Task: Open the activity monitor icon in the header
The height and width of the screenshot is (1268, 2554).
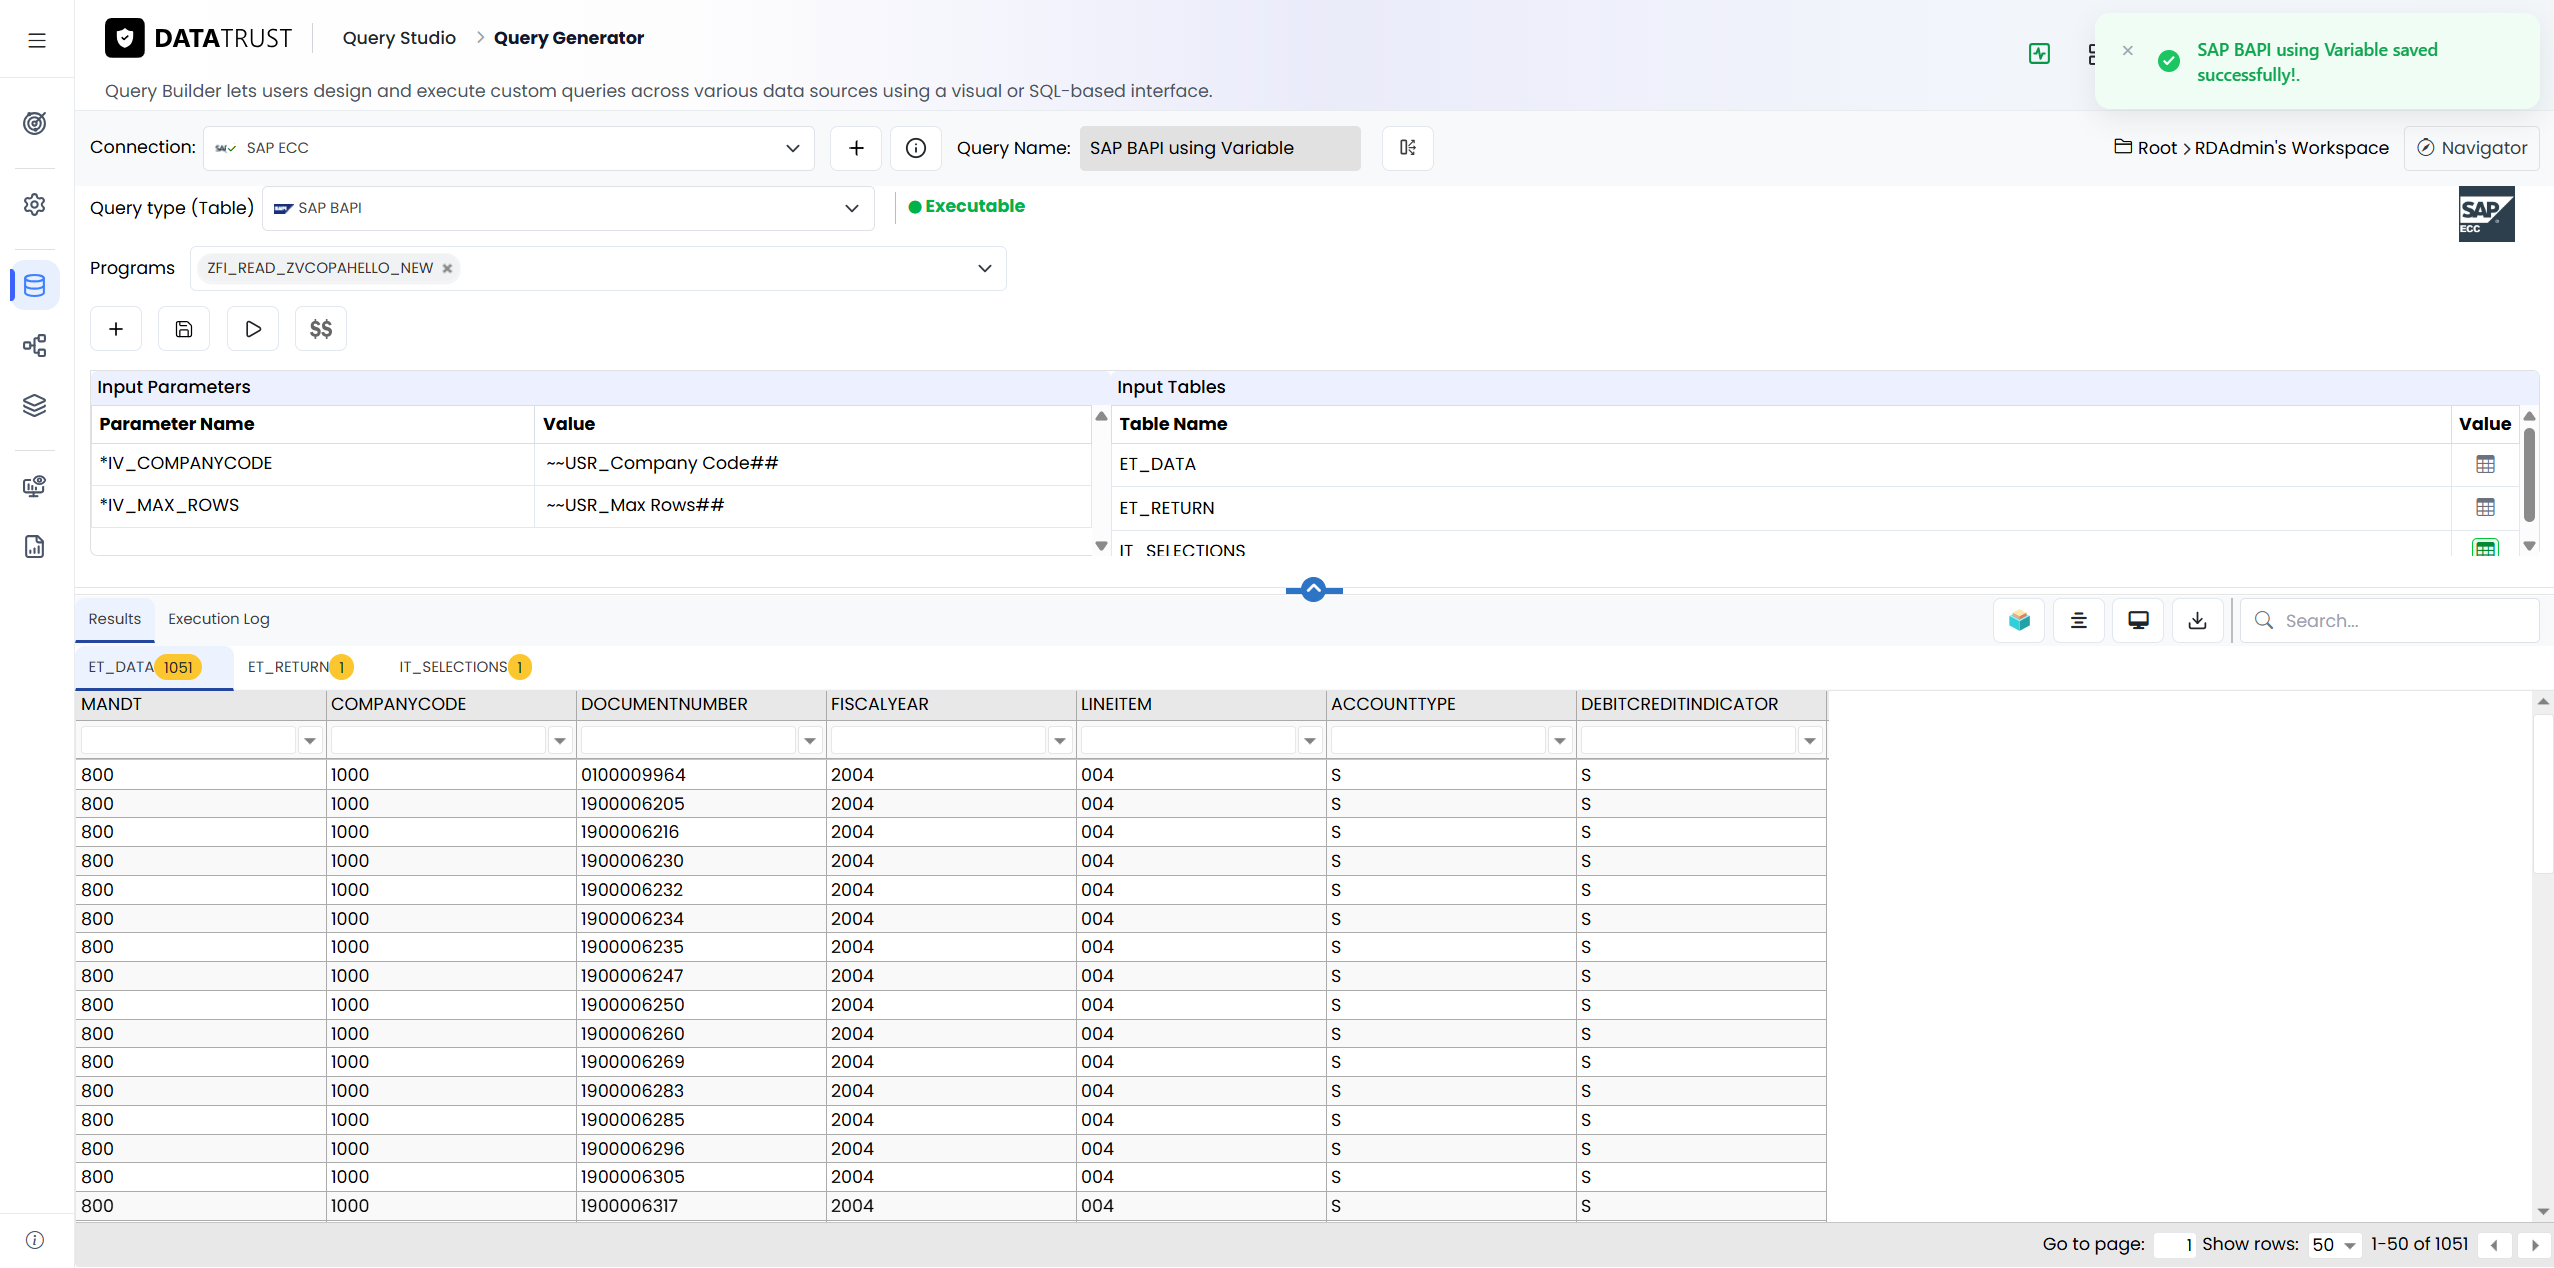Action: [x=2039, y=54]
